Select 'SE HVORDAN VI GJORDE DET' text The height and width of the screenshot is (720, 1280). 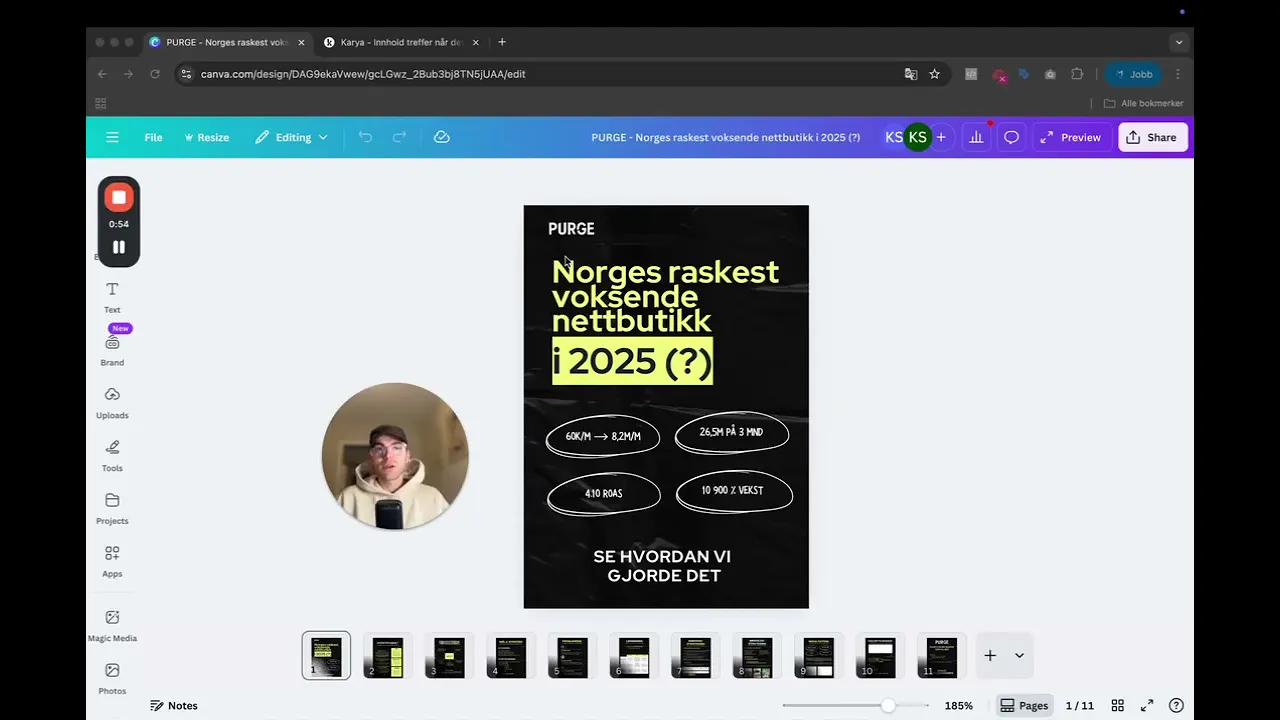662,566
